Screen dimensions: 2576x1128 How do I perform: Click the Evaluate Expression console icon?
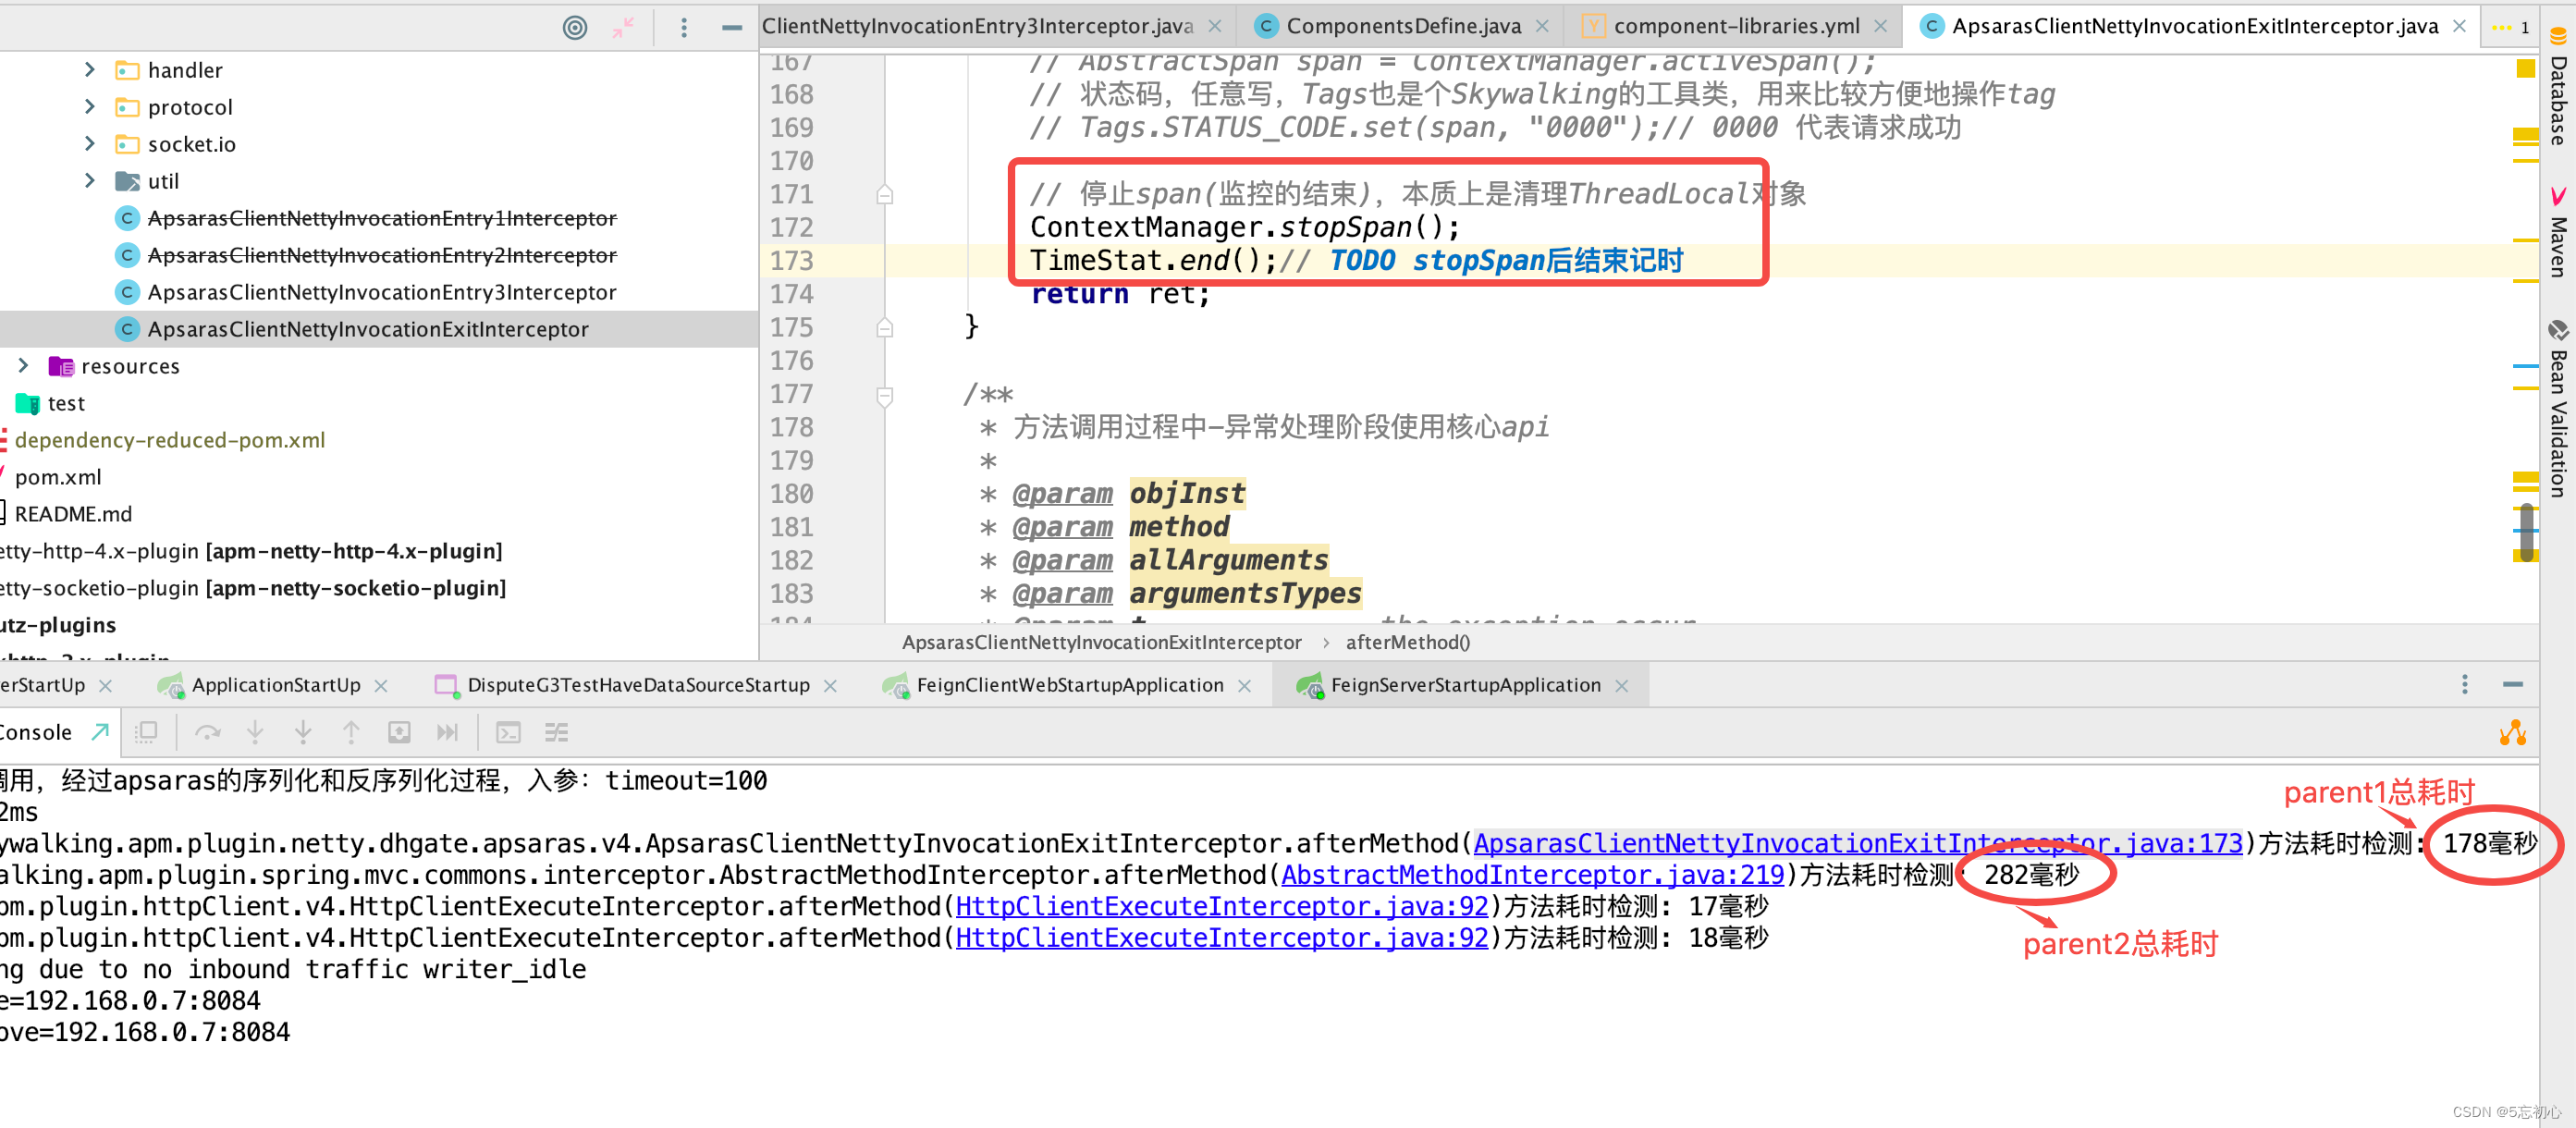(508, 733)
